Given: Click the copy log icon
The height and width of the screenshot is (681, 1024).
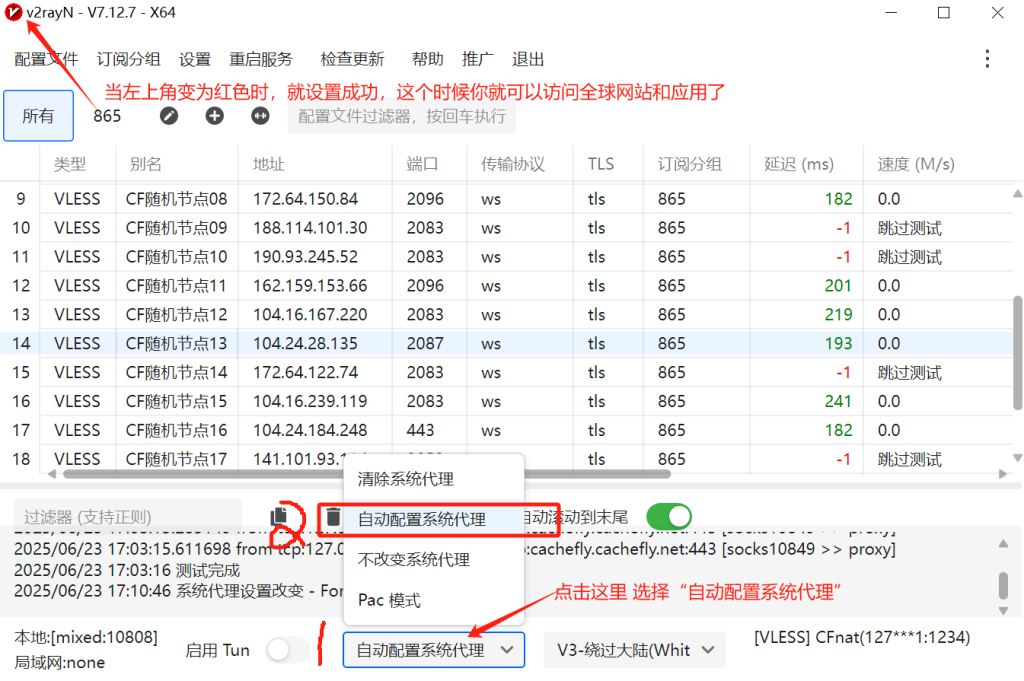Looking at the screenshot, I should [280, 516].
